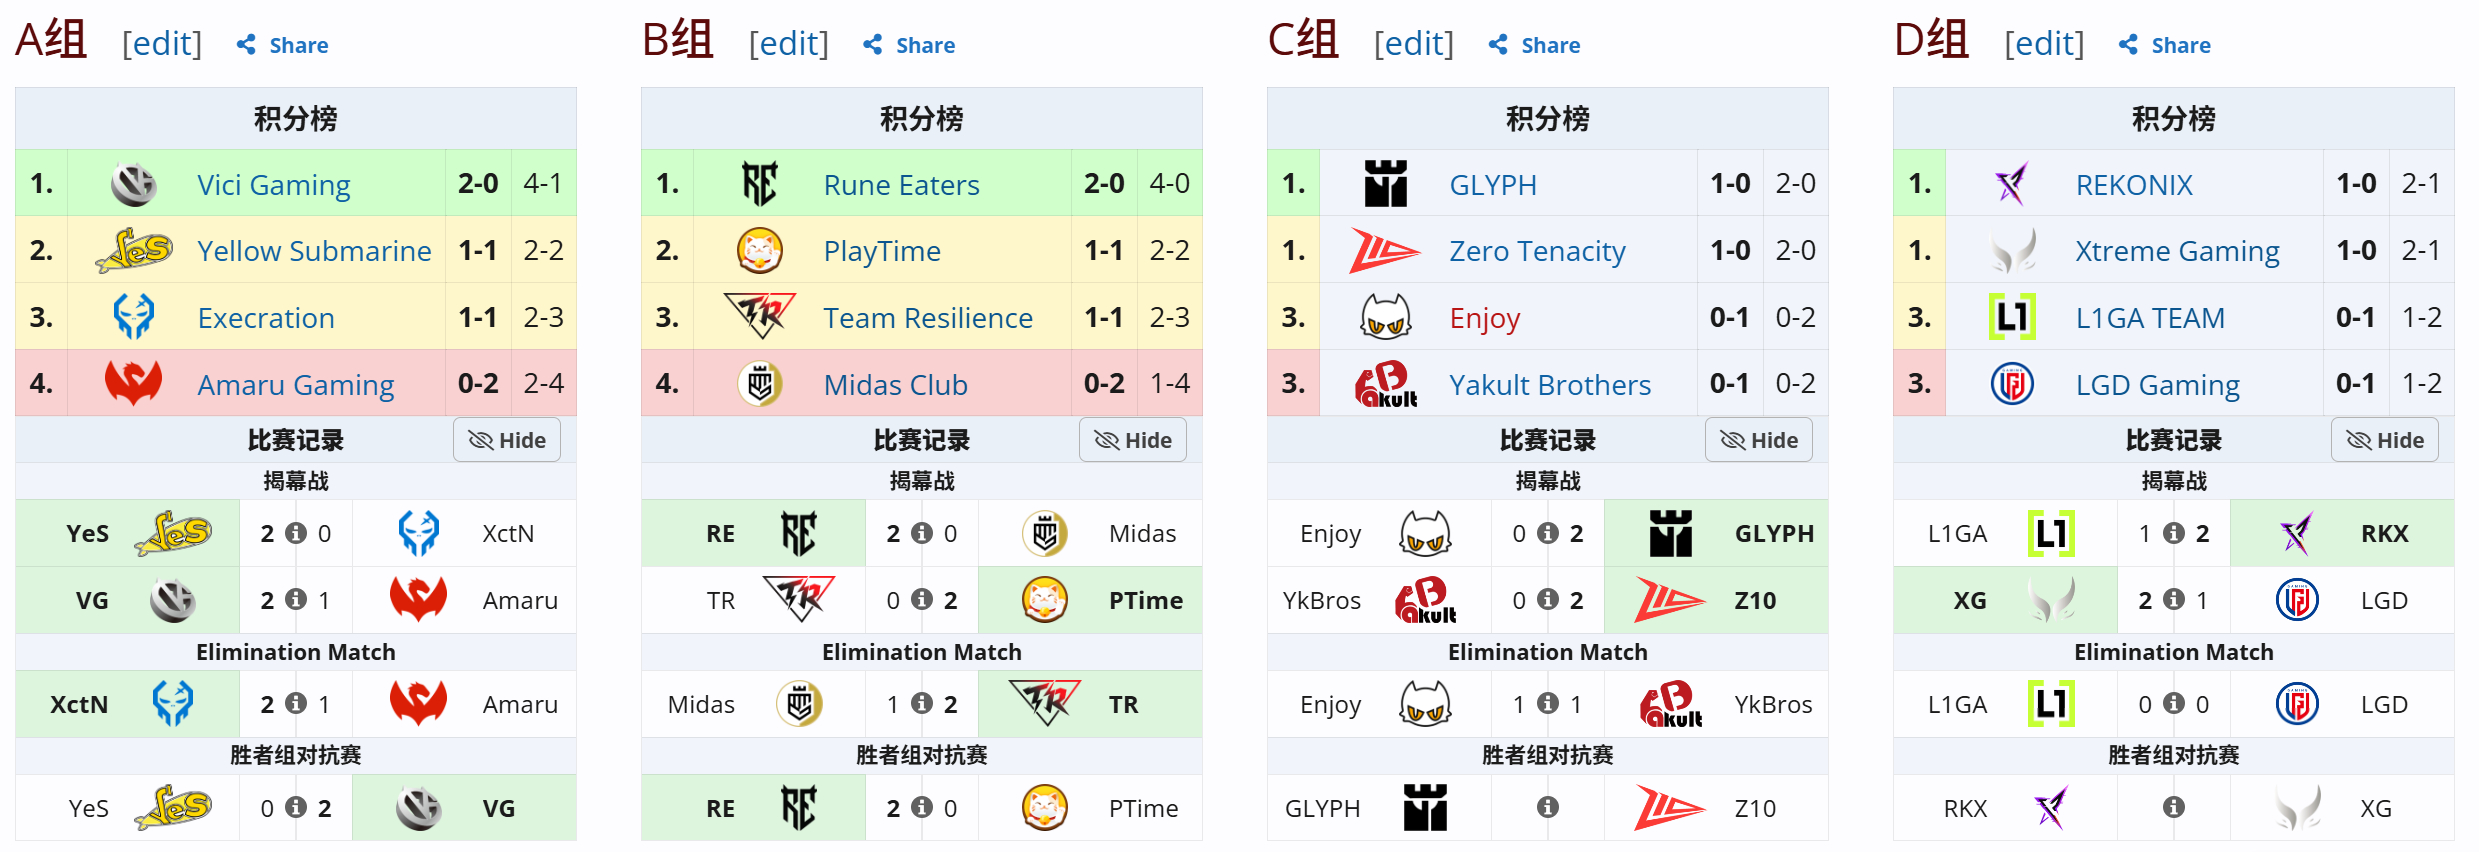2479x852 pixels.
Task: Click the Vici Gaming logo in standings
Action: coord(133,184)
